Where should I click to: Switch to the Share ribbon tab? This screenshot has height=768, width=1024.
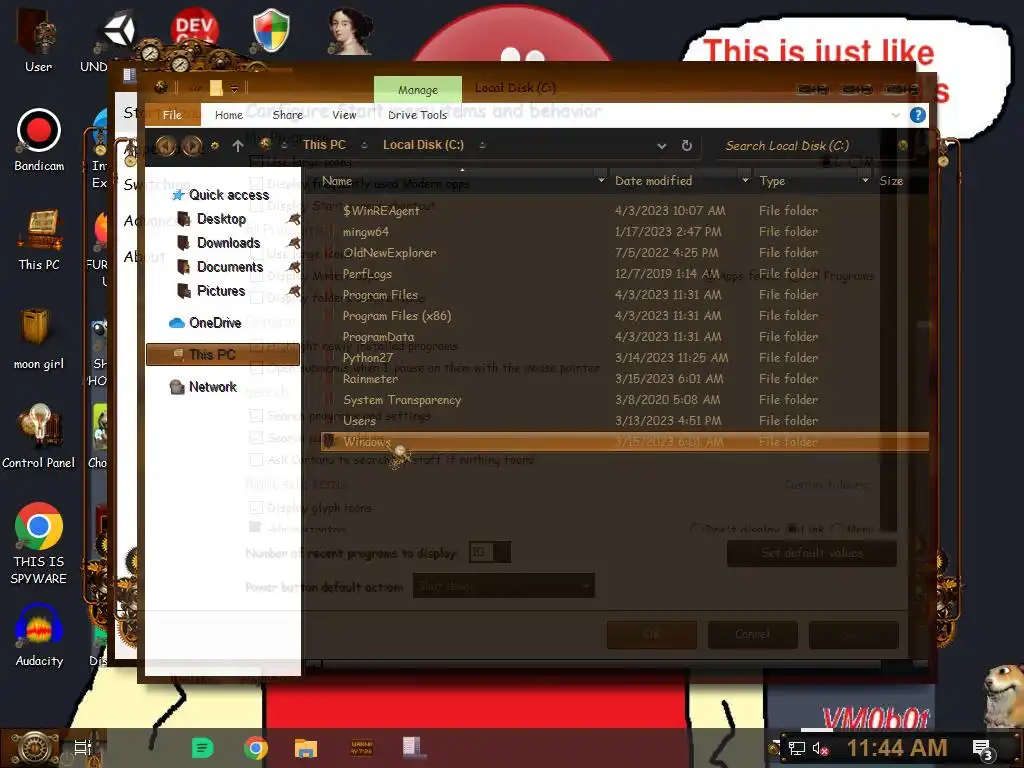point(287,115)
